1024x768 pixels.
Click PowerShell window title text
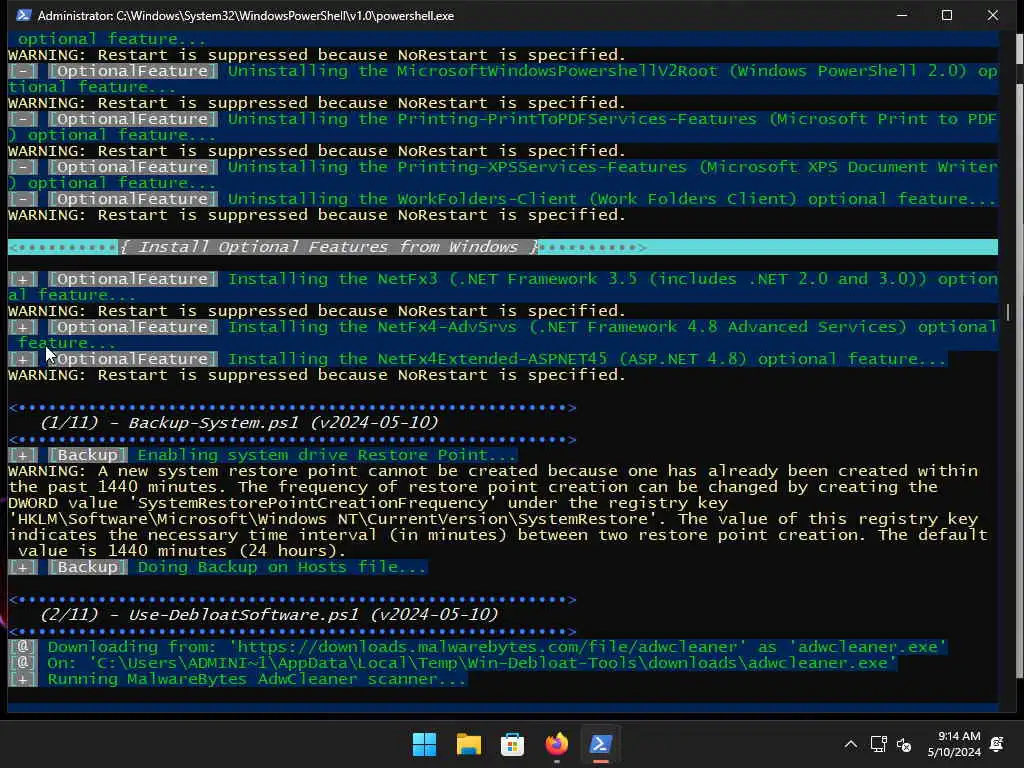(x=246, y=15)
